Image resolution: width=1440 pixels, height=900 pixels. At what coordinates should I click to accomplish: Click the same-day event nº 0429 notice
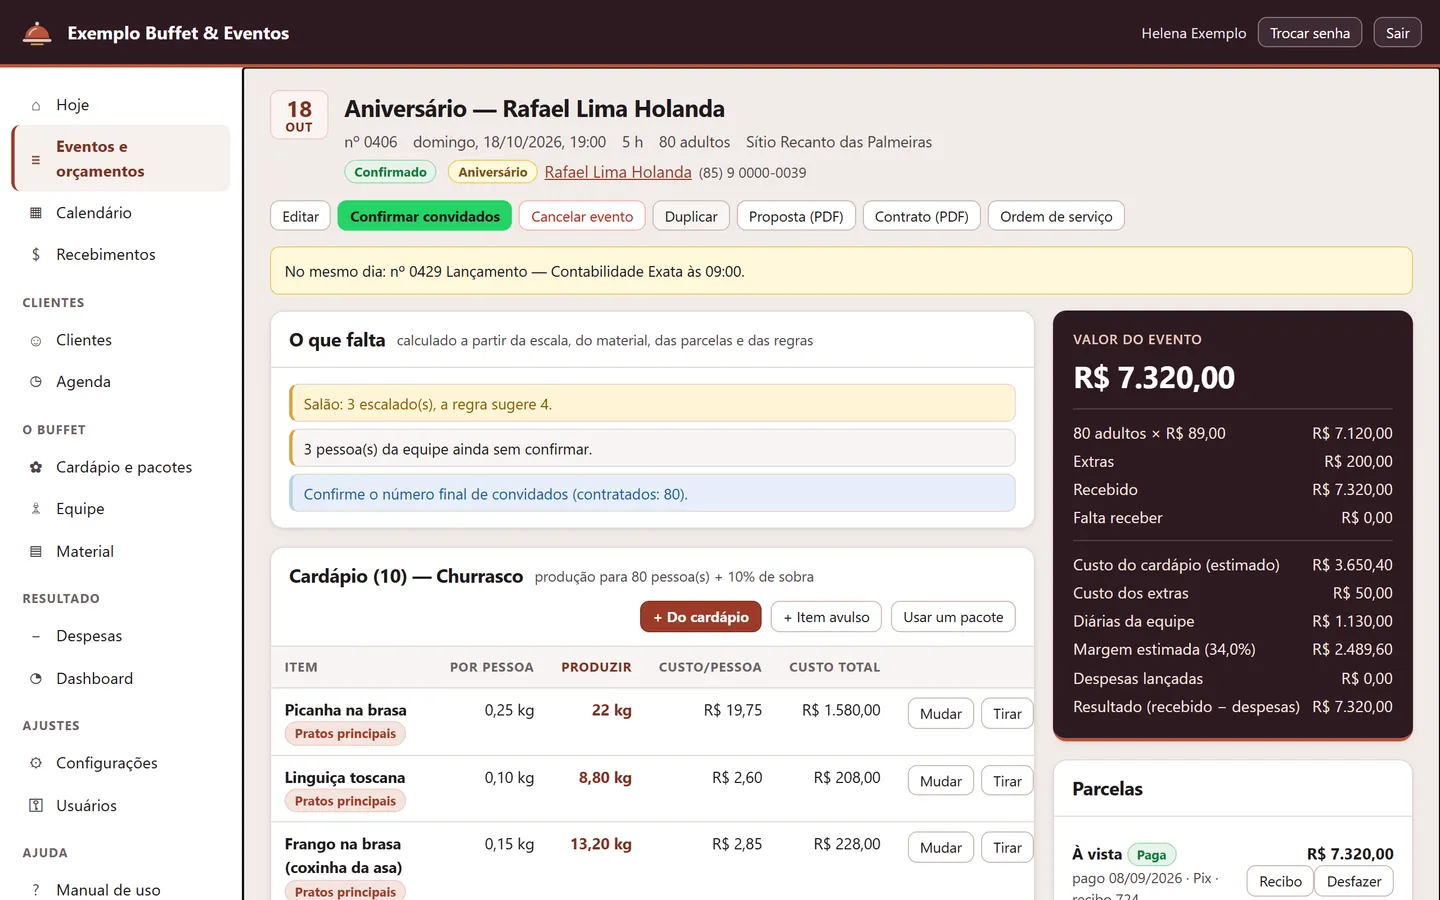841,271
